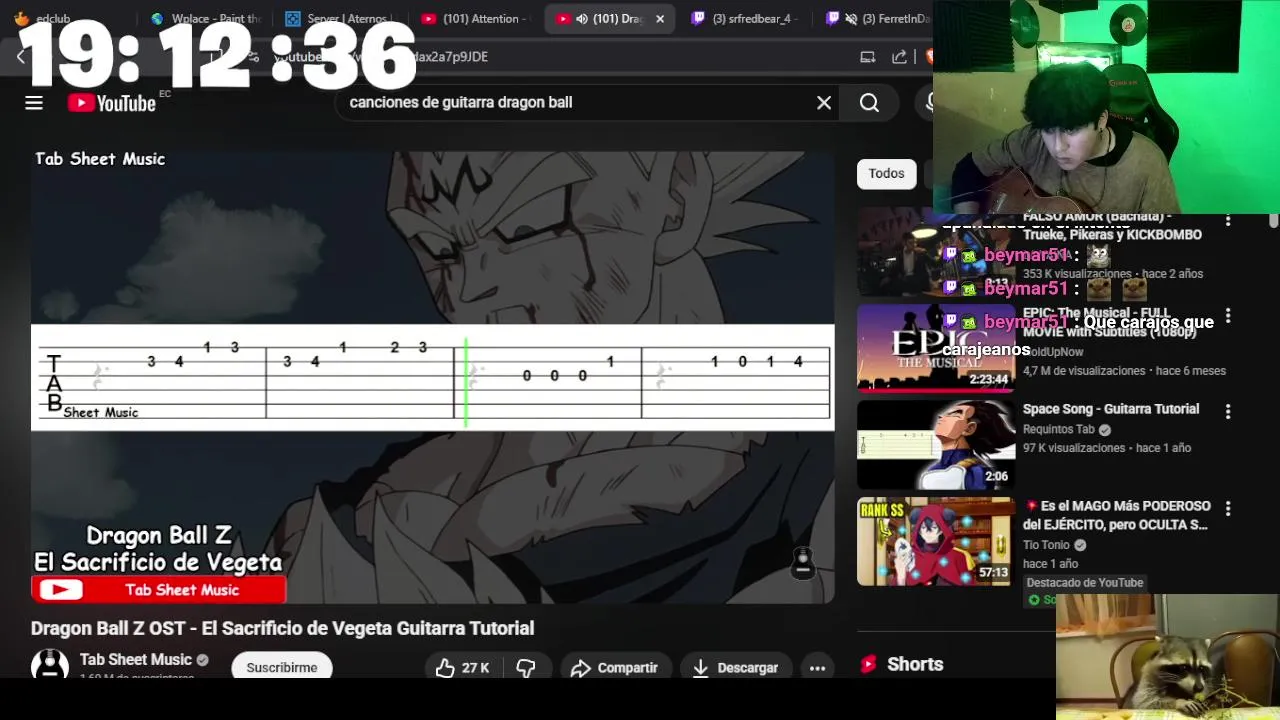Click the browser address bar URL
The image size is (1280, 720).
pos(380,57)
